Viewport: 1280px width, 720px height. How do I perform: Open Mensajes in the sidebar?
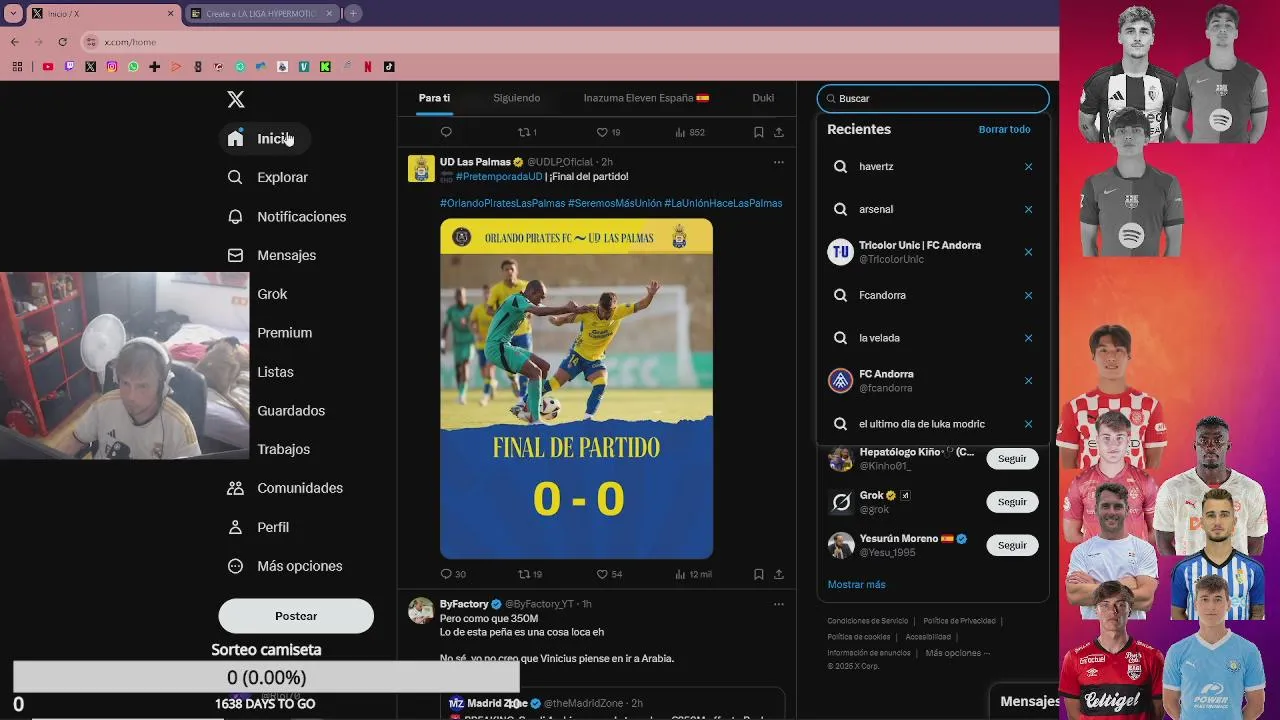point(272,255)
